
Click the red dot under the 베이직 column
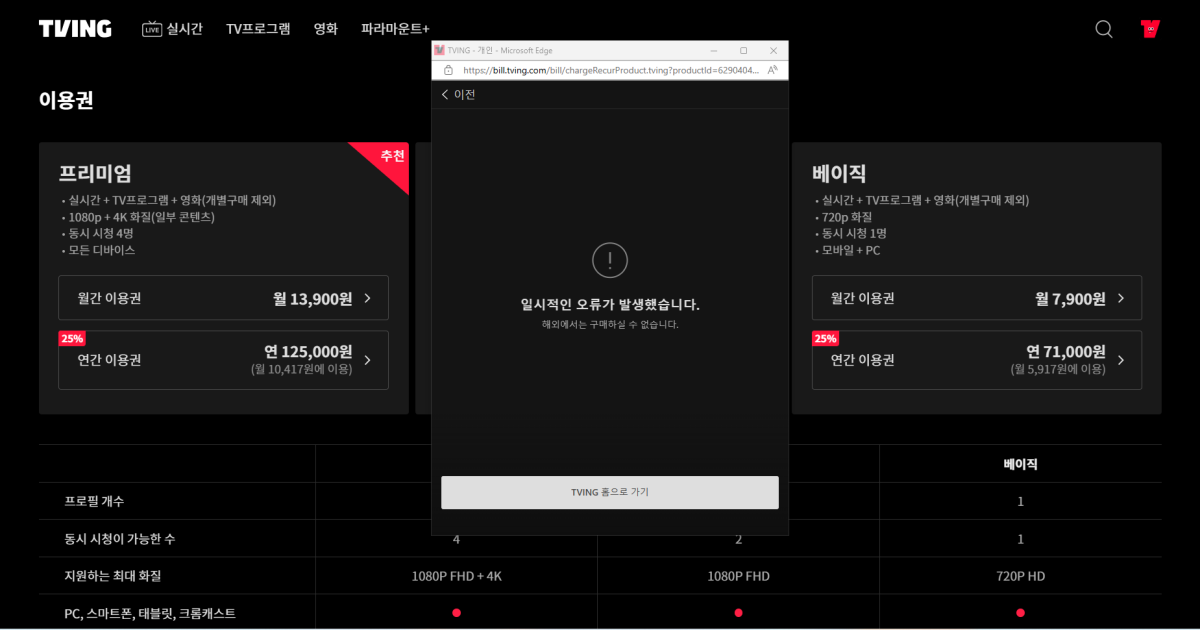(x=1020, y=613)
